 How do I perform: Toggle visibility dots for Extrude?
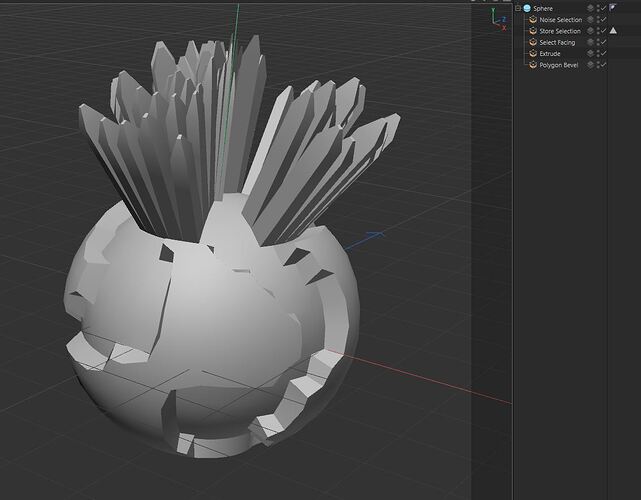tap(598, 53)
